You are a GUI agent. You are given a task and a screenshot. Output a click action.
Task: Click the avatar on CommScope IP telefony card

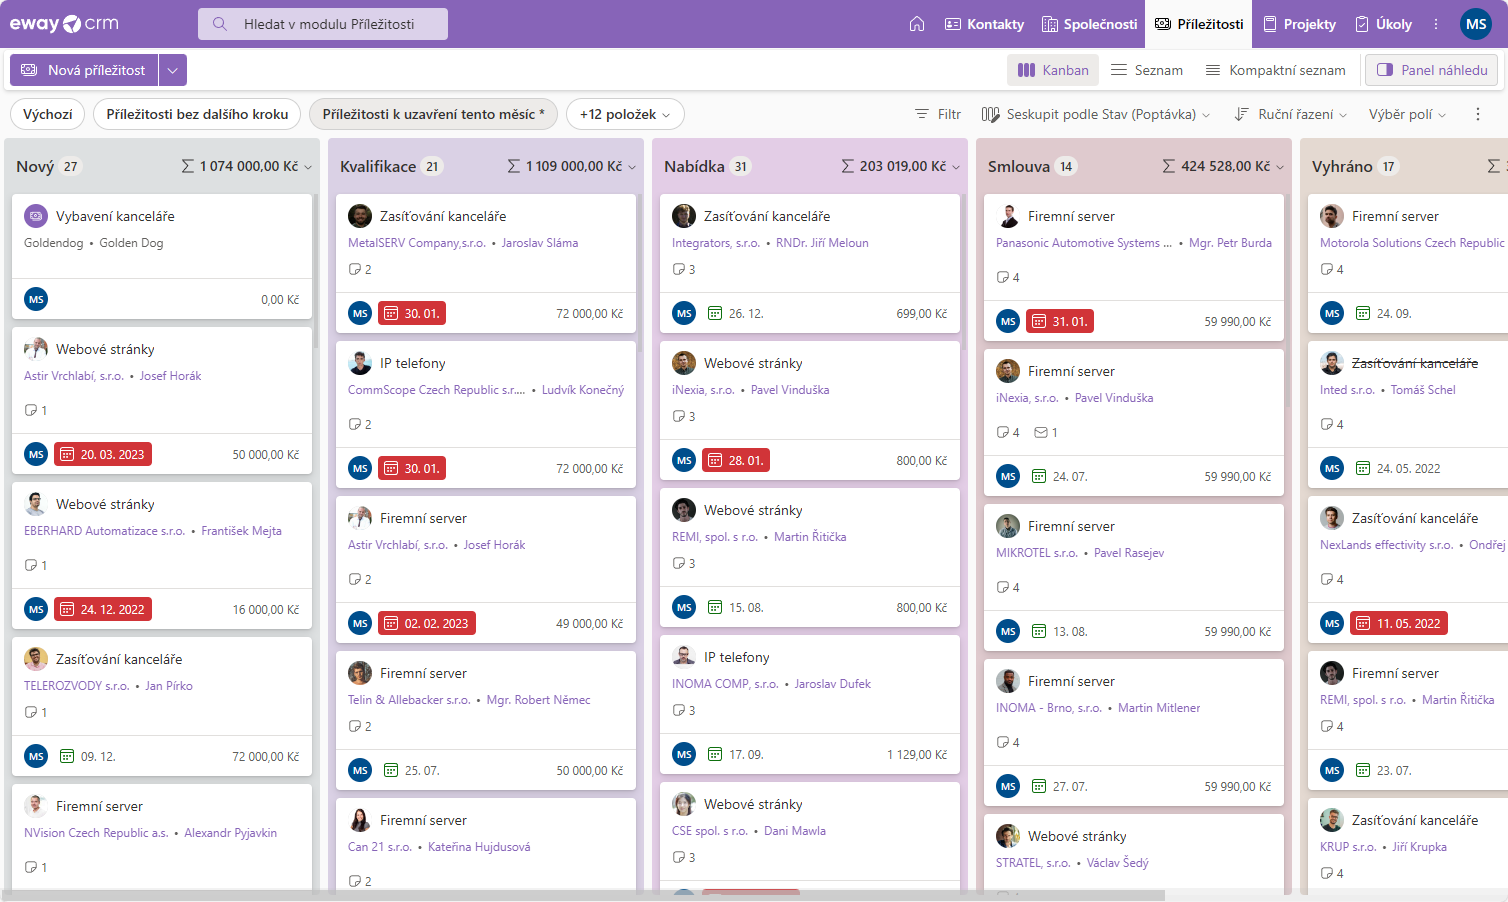tap(360, 363)
